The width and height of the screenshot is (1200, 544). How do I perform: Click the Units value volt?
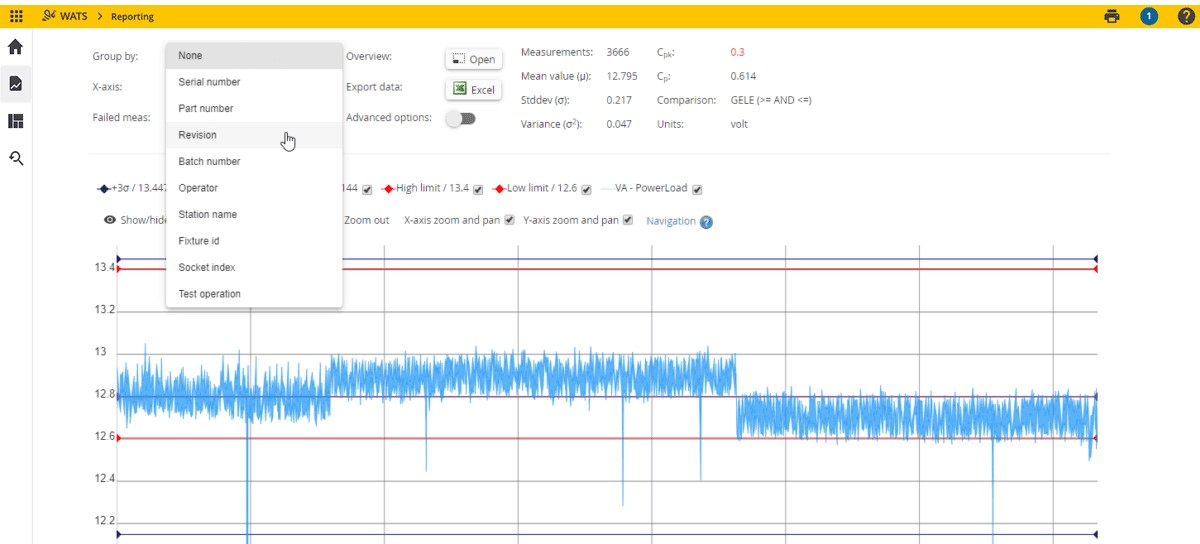point(739,124)
